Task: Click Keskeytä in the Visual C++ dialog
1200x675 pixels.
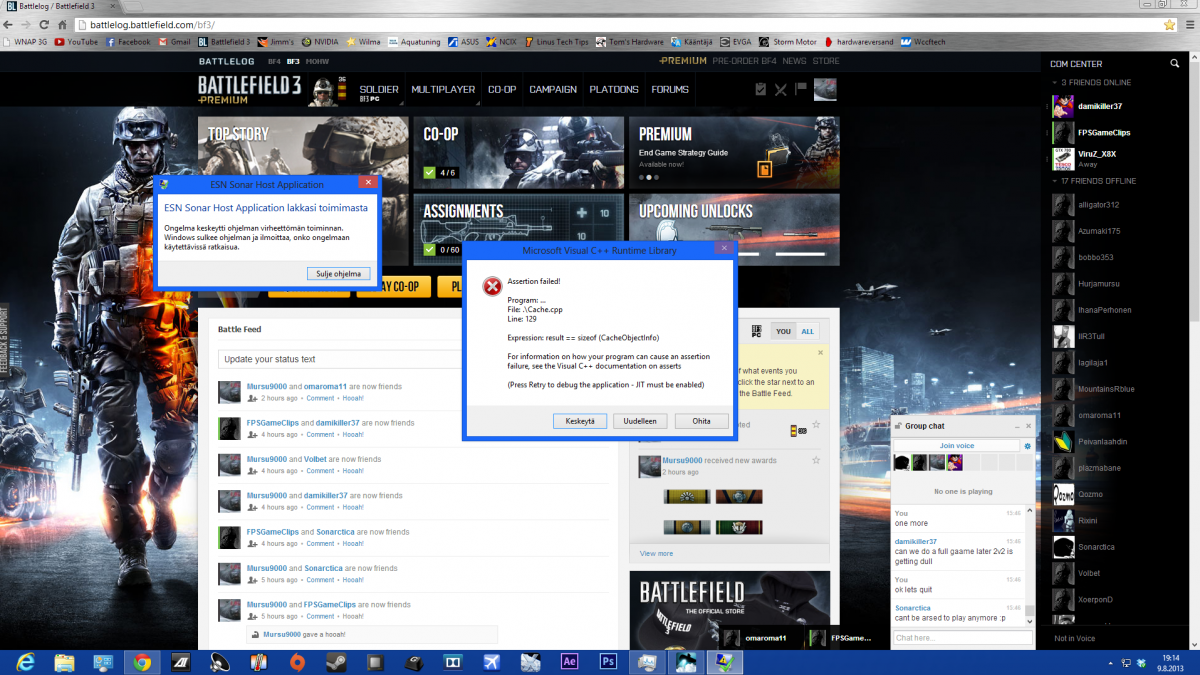Action: [579, 421]
